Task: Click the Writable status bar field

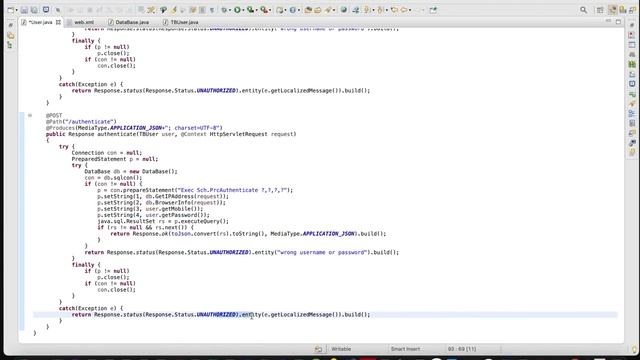Action: click(x=341, y=349)
